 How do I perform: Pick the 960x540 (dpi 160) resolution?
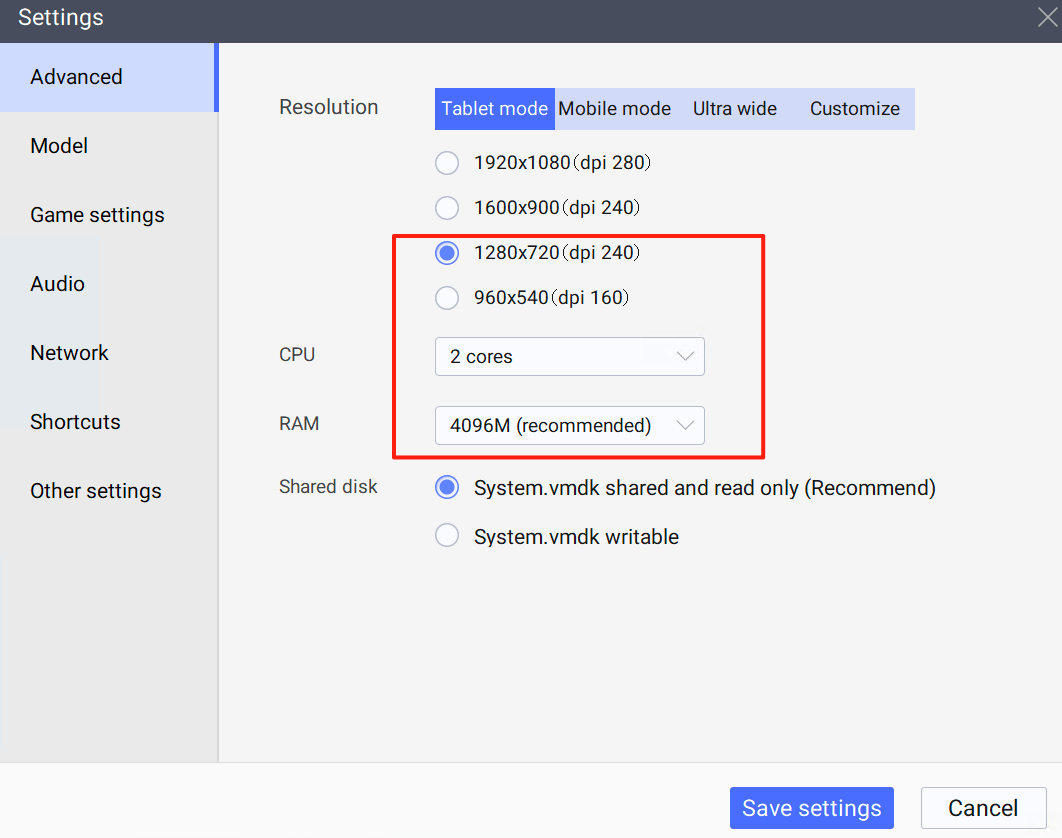tap(447, 298)
